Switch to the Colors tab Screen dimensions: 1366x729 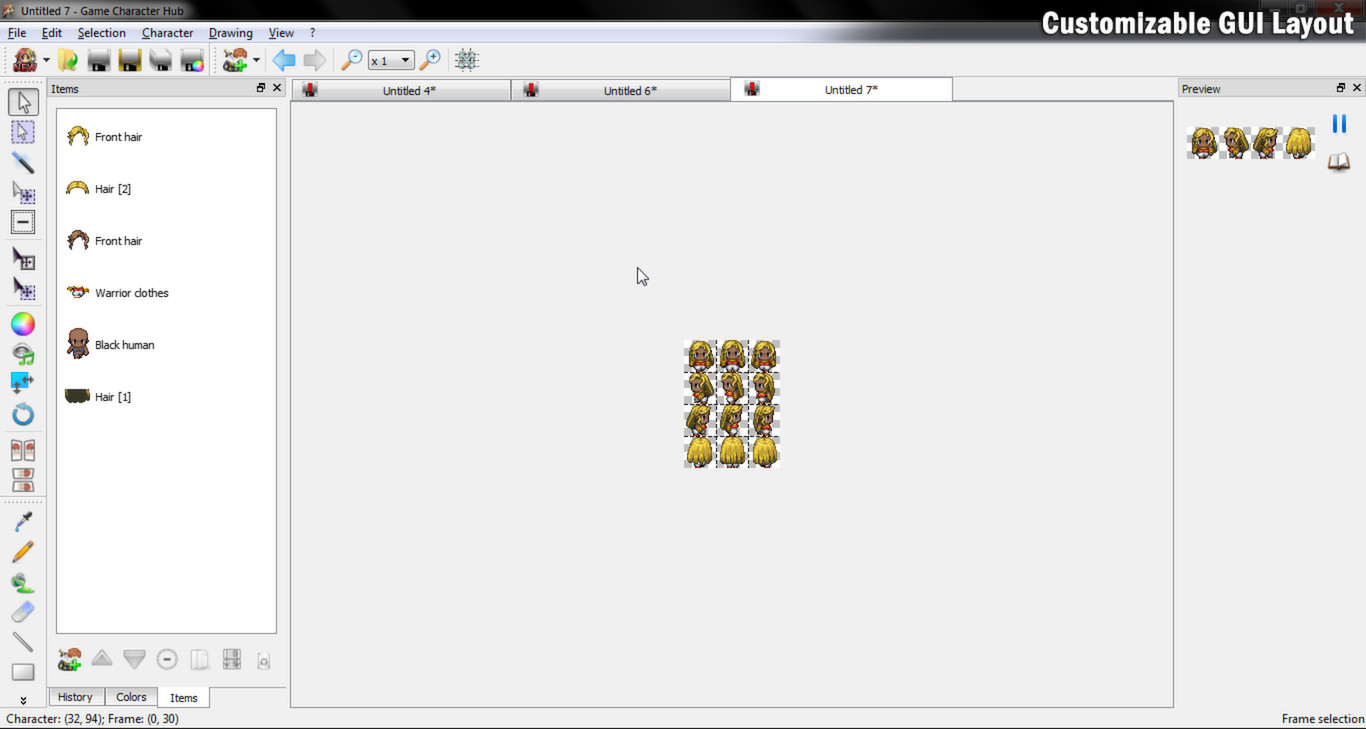click(130, 697)
